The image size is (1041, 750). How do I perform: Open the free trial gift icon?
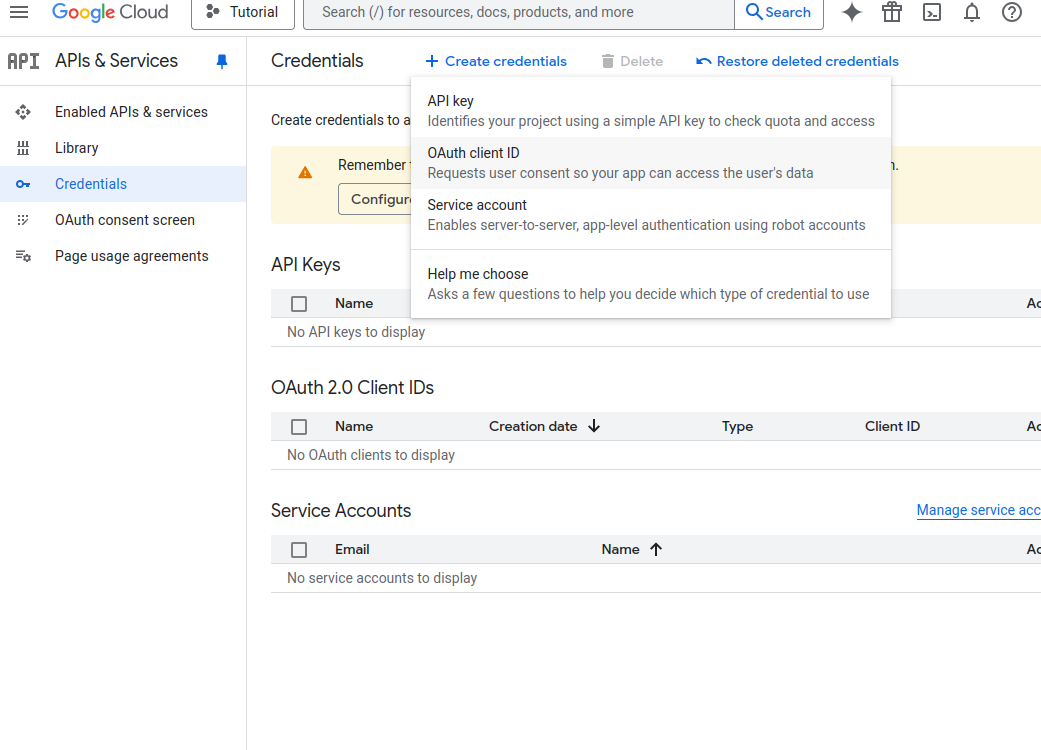[x=892, y=12]
